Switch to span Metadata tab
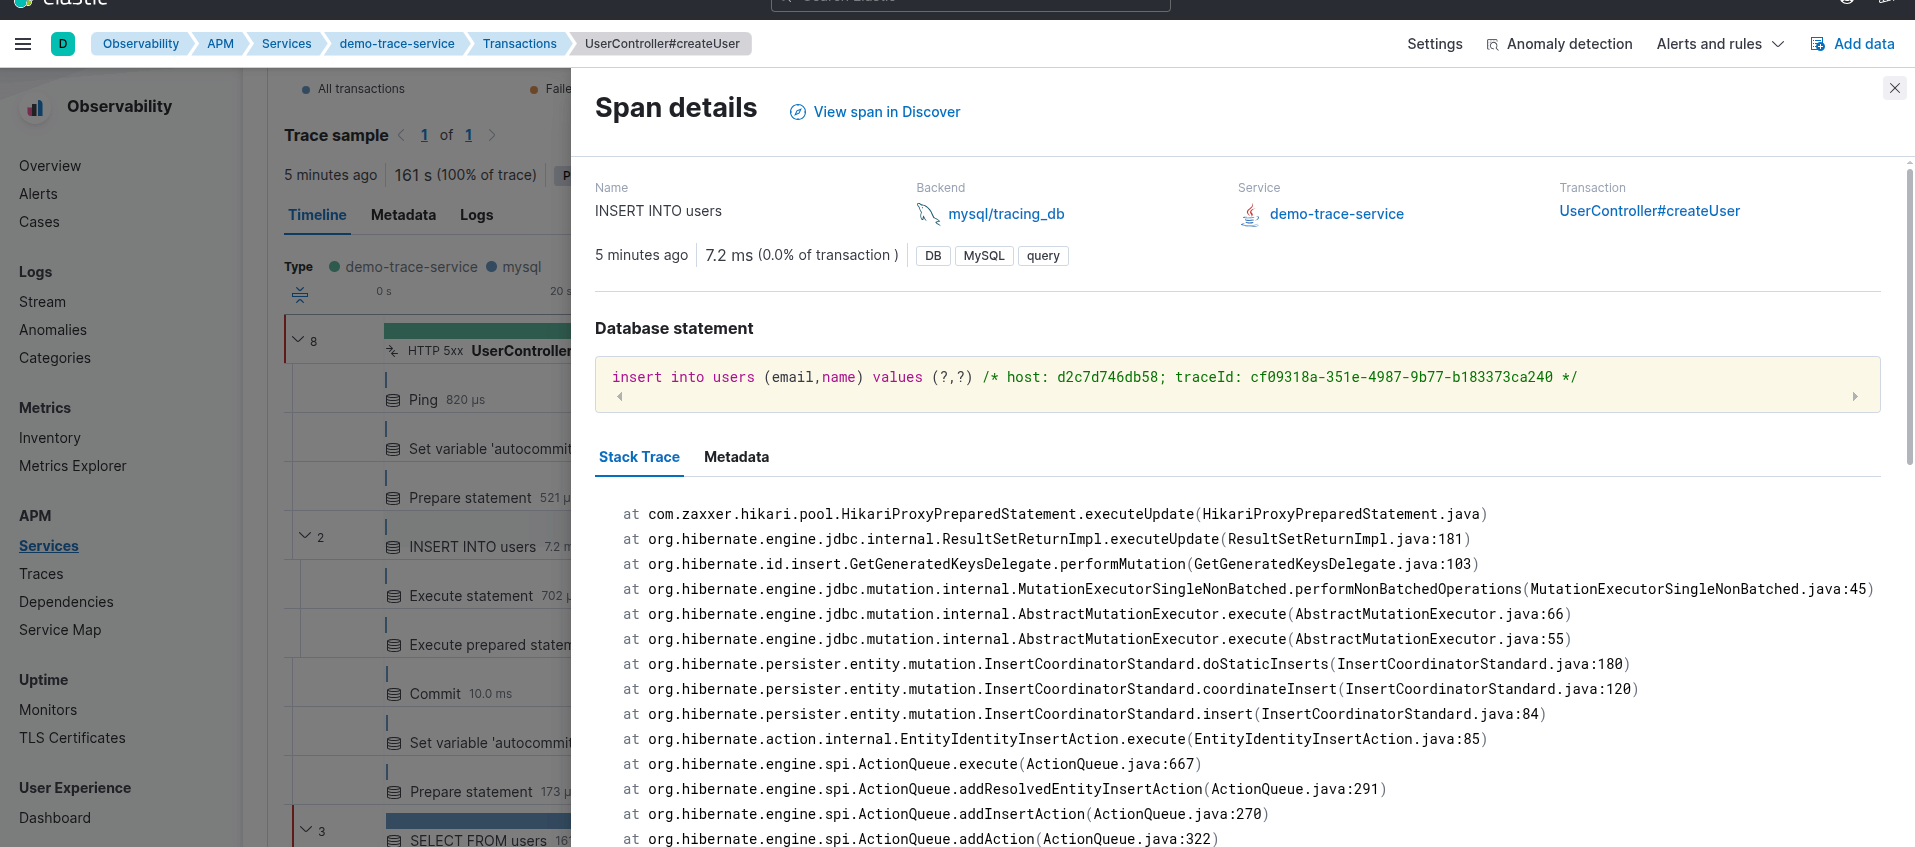1915x847 pixels. 736,457
